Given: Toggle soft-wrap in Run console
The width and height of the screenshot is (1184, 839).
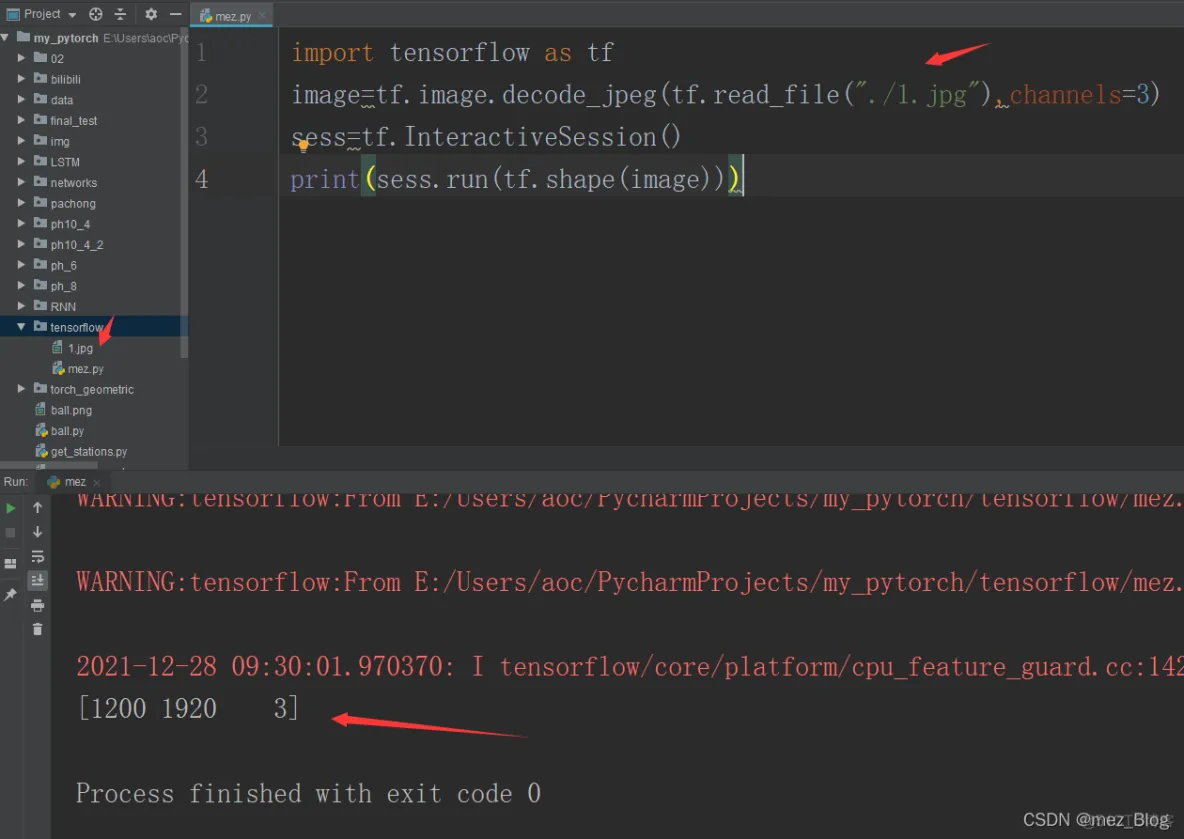Looking at the screenshot, I should click(x=37, y=557).
